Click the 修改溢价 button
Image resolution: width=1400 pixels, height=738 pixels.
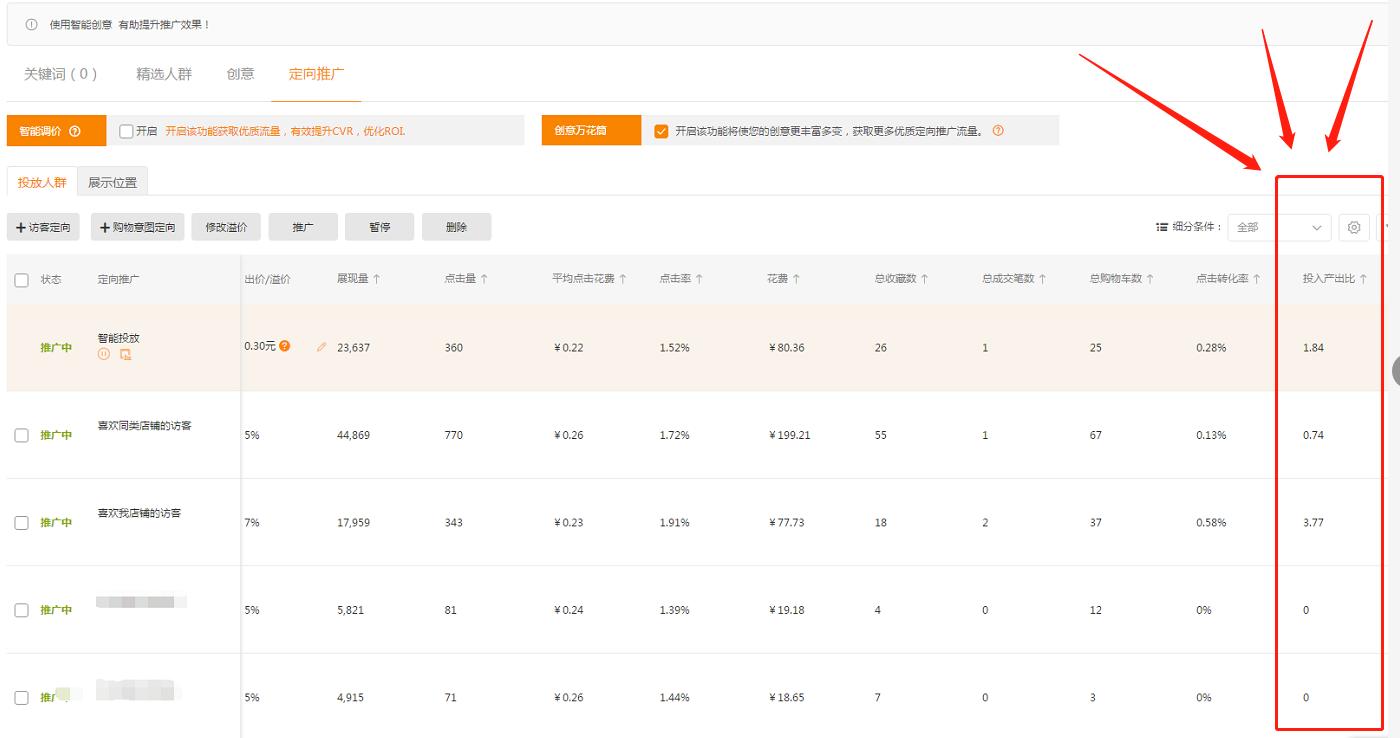226,227
